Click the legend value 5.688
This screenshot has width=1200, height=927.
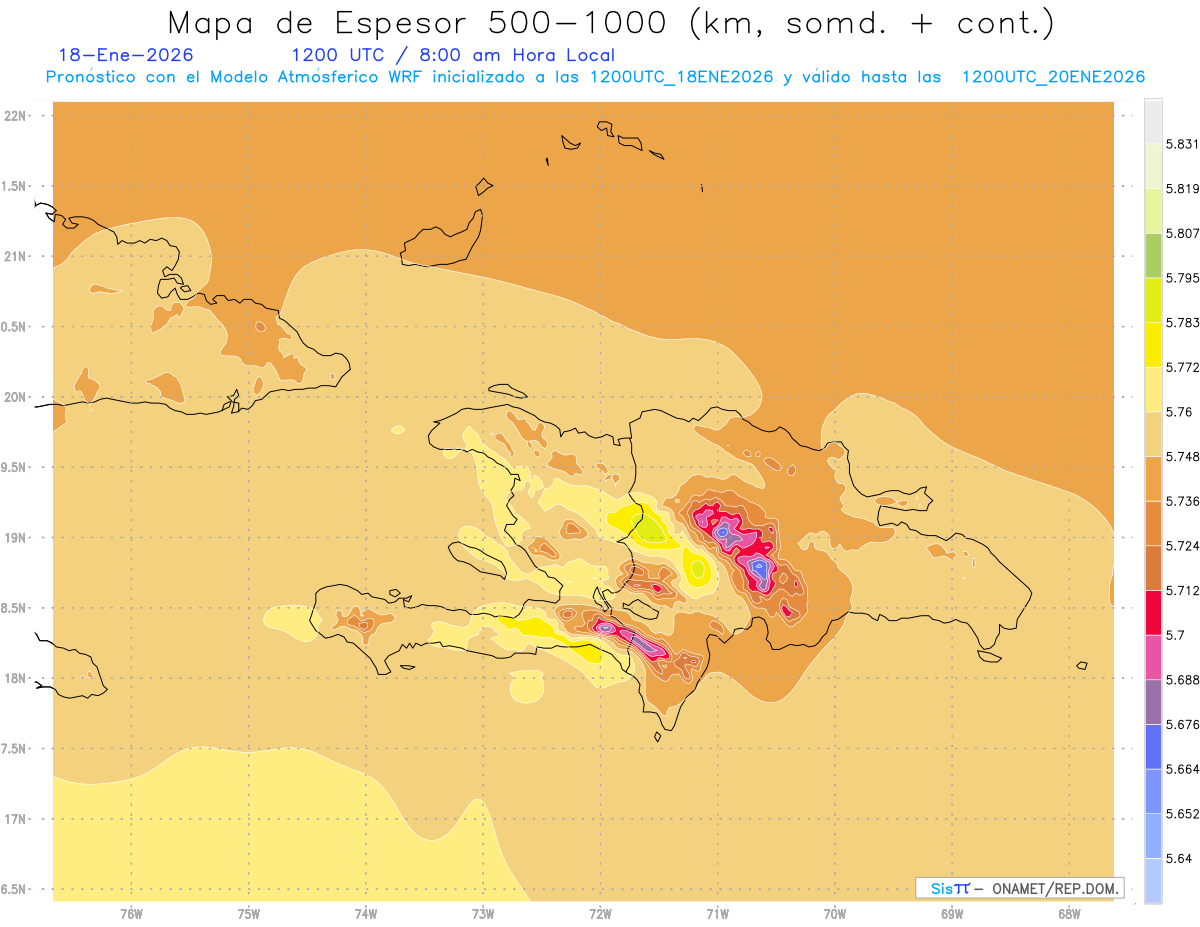tap(1182, 680)
